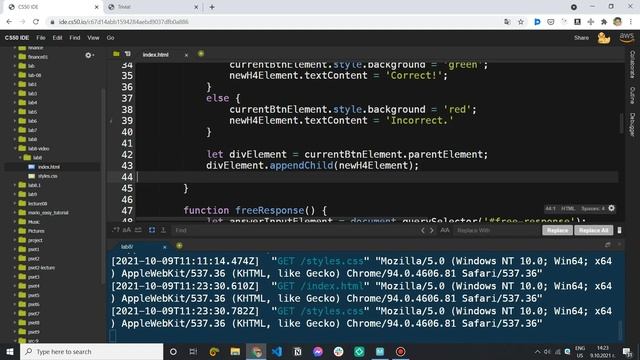The image size is (640, 360).
Task: Toggle preserve case option beside Replace With
Action: [x=444, y=230]
